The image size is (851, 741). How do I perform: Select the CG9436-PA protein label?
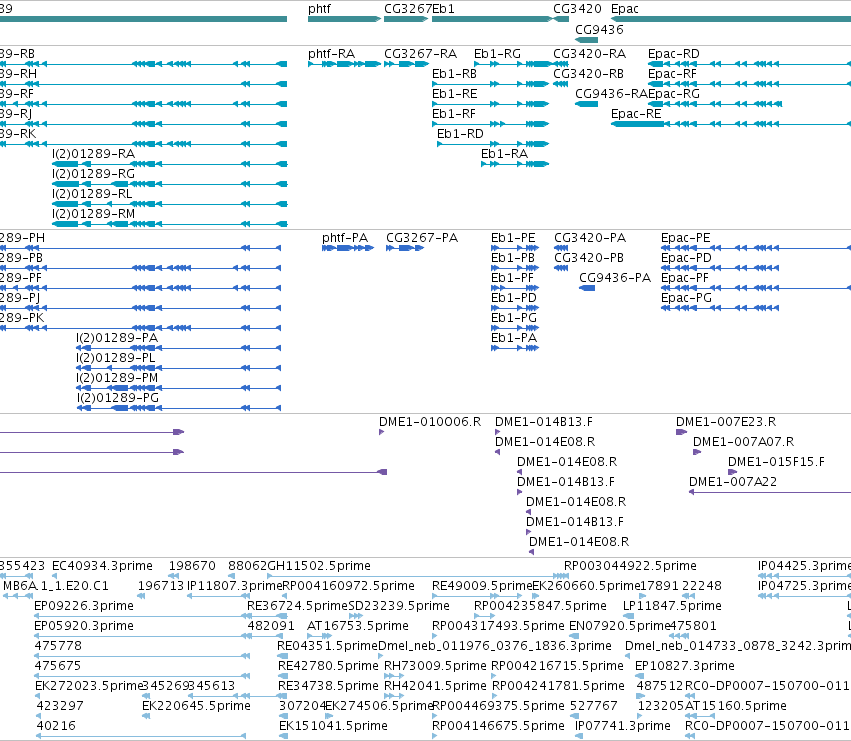[615, 278]
